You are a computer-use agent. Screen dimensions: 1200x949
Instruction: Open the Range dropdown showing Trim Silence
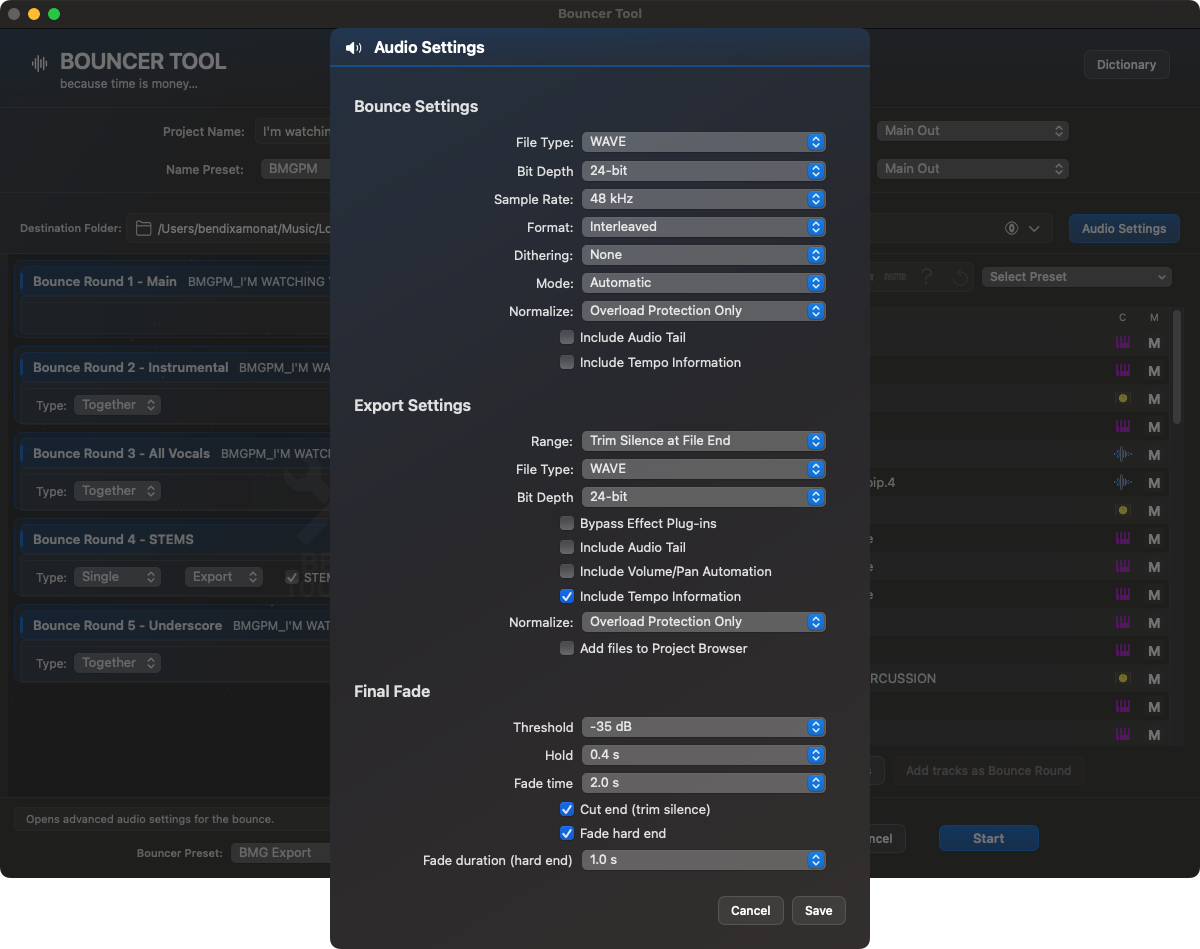coord(704,441)
